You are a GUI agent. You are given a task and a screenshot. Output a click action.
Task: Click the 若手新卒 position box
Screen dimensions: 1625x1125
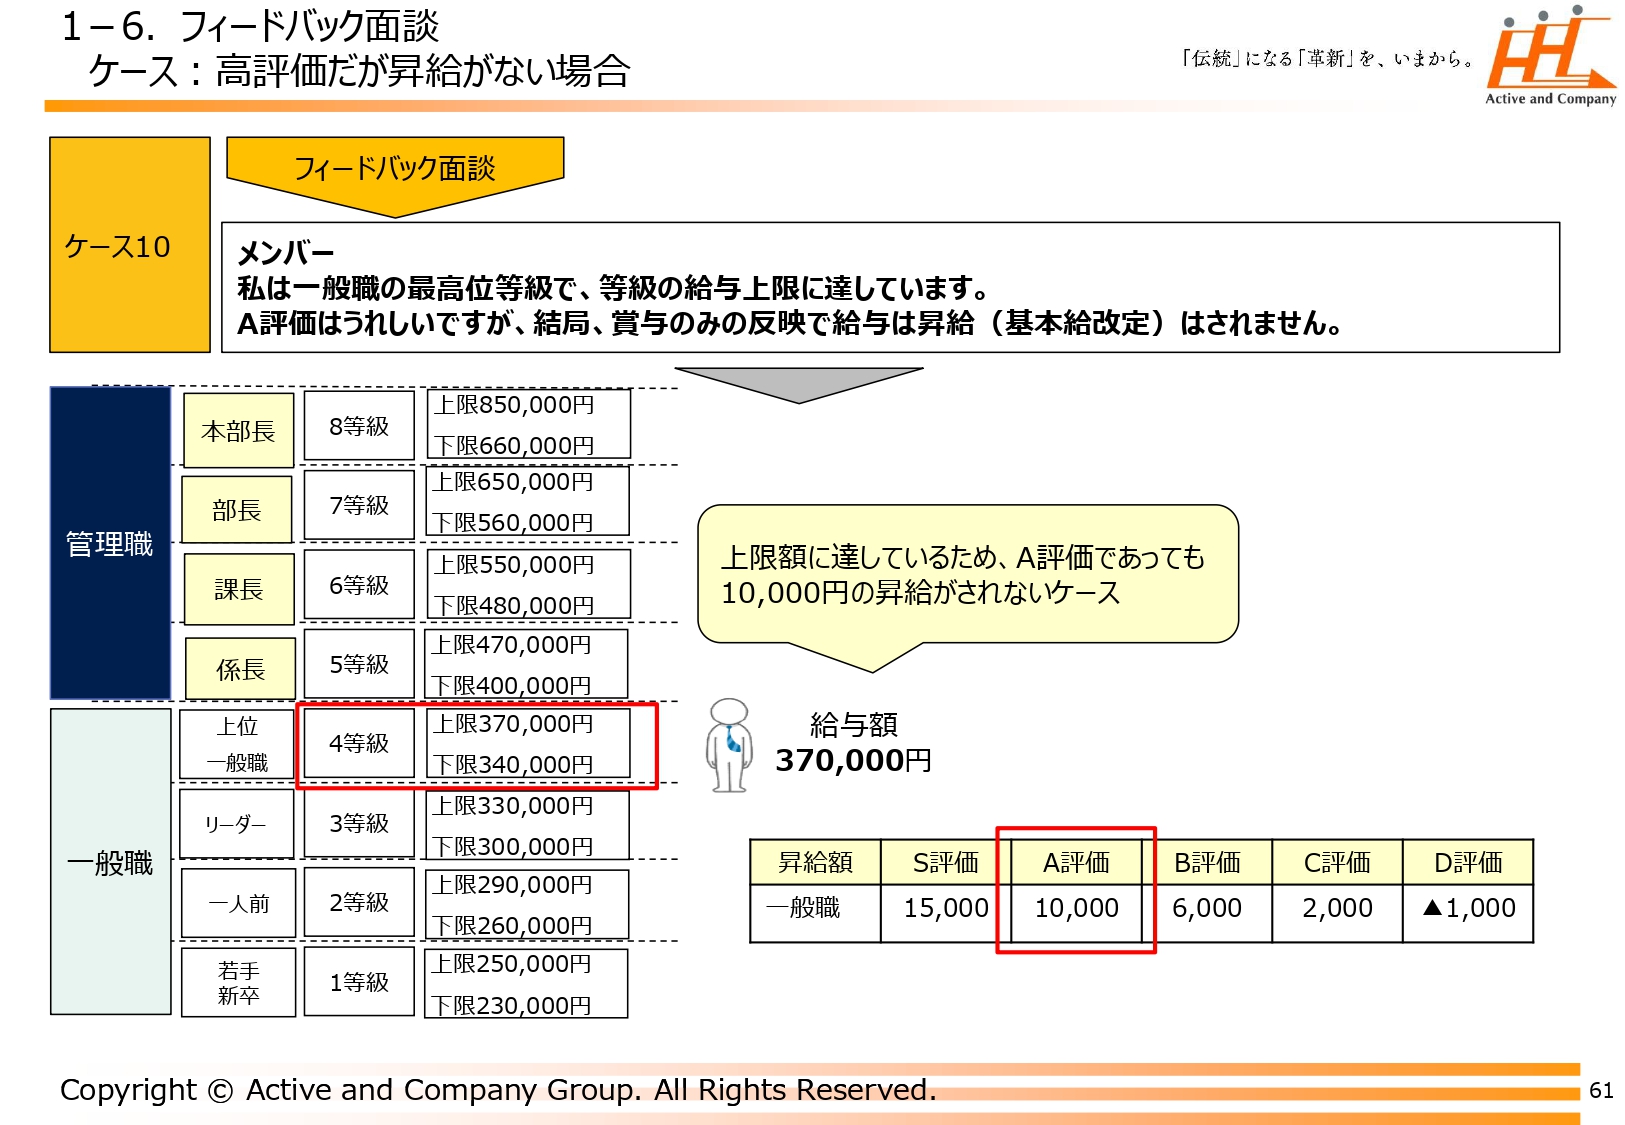[238, 982]
